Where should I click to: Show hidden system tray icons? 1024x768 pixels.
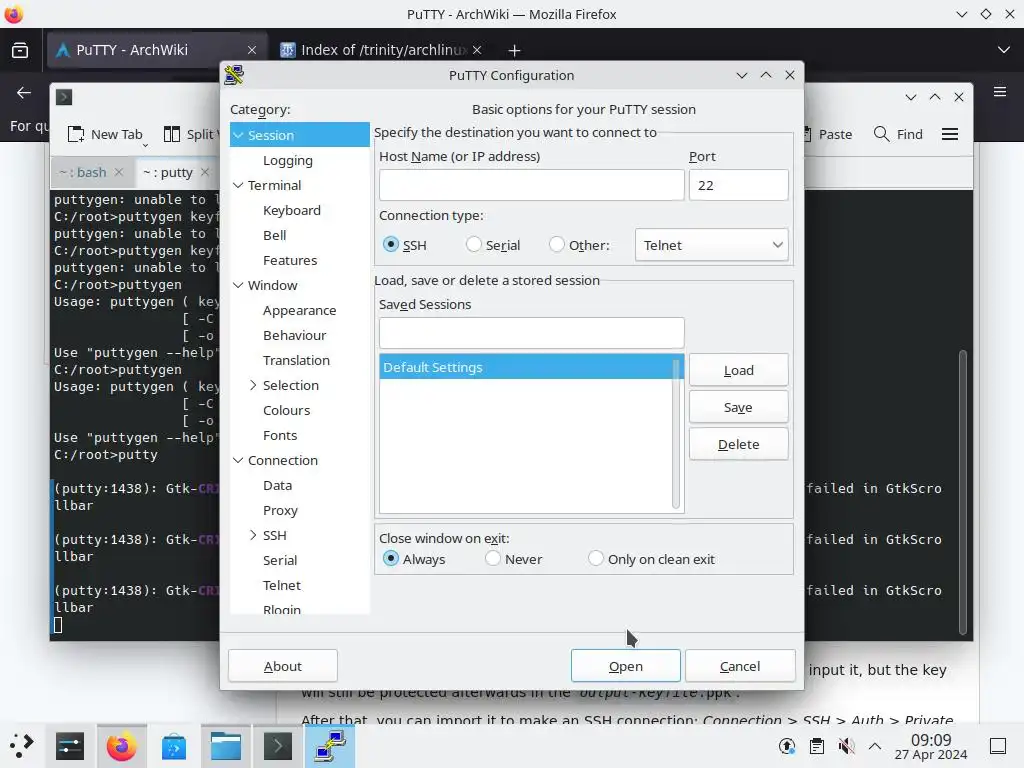(875, 746)
